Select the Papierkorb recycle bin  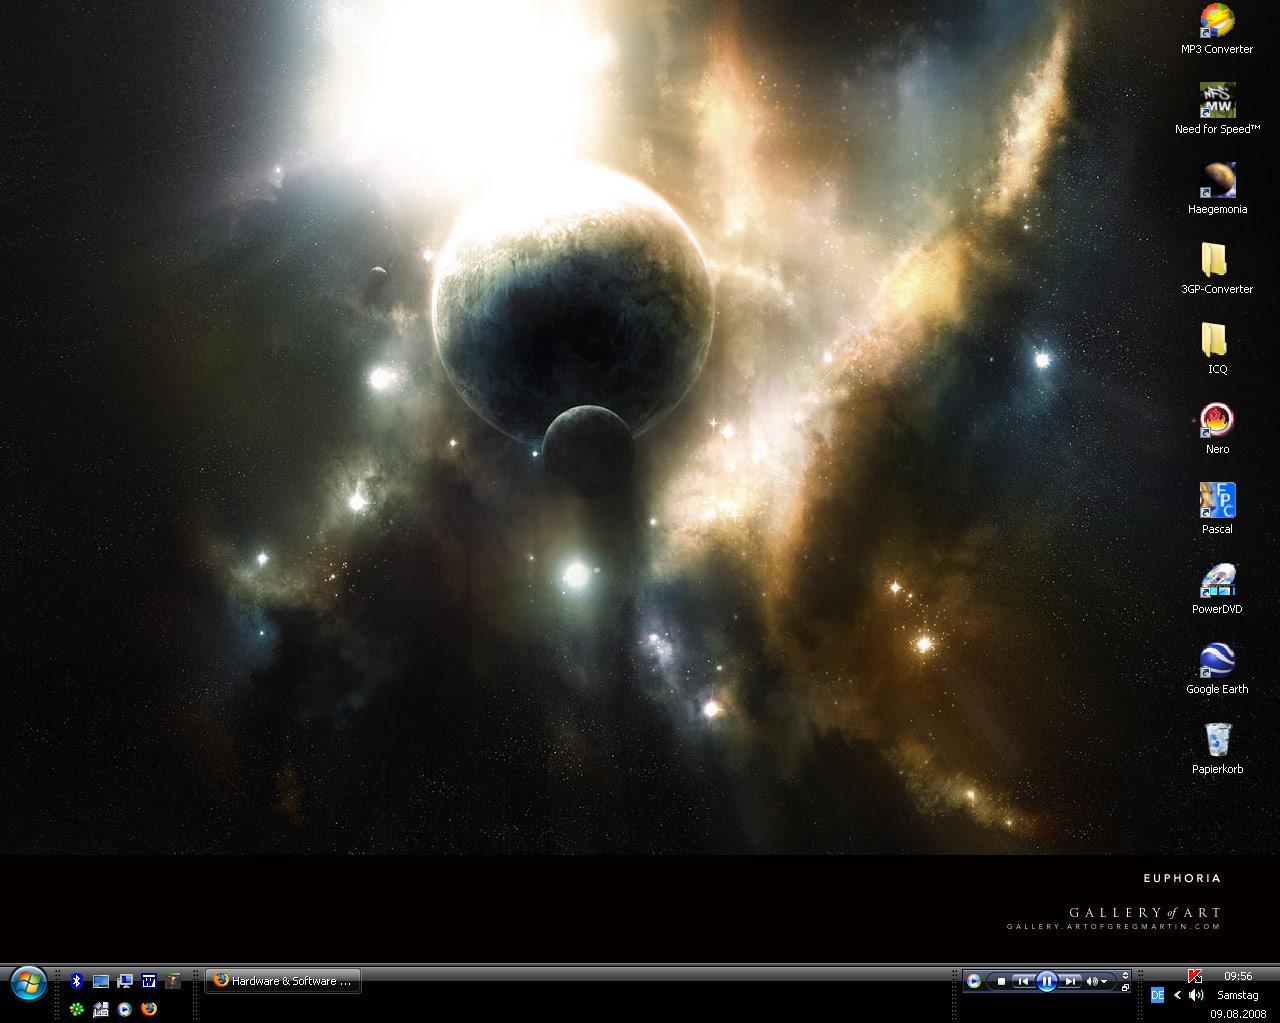pos(1217,741)
